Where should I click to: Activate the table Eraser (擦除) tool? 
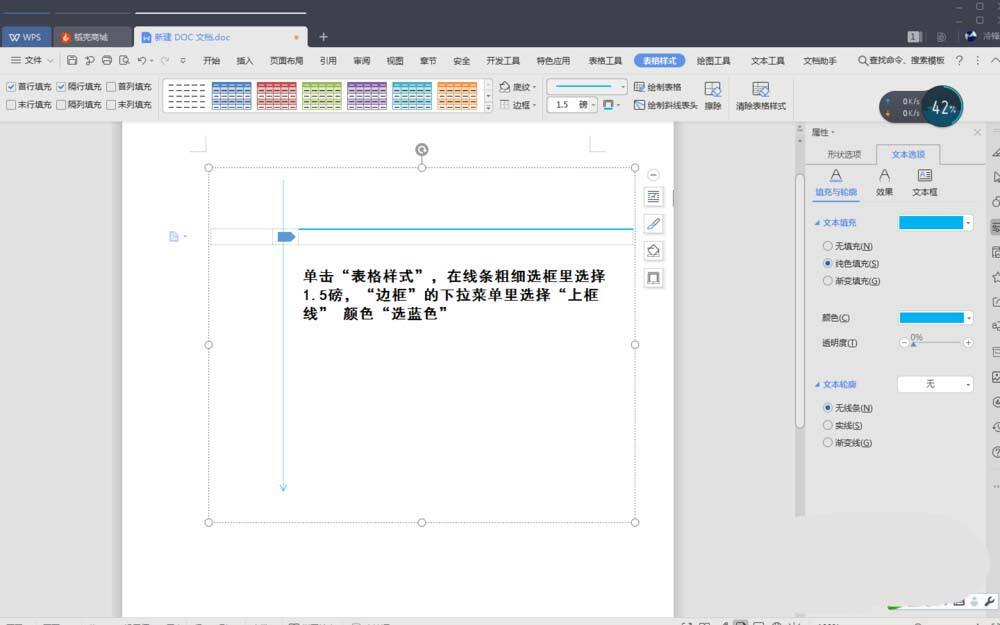coord(715,95)
